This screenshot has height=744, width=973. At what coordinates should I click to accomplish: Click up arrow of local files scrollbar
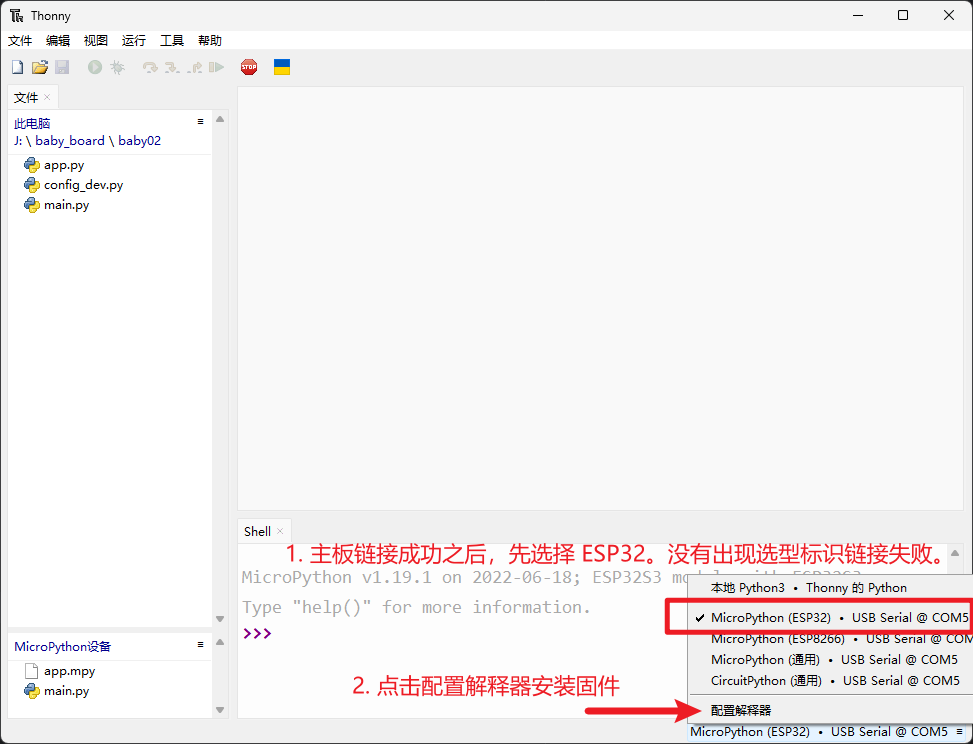(x=220, y=119)
